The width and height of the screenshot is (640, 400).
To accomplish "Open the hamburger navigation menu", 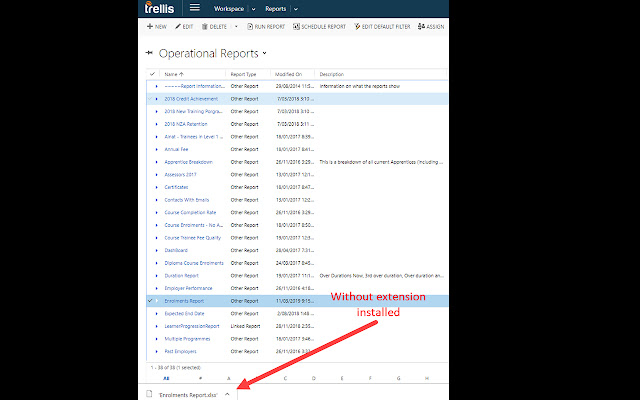I will tap(195, 8).
